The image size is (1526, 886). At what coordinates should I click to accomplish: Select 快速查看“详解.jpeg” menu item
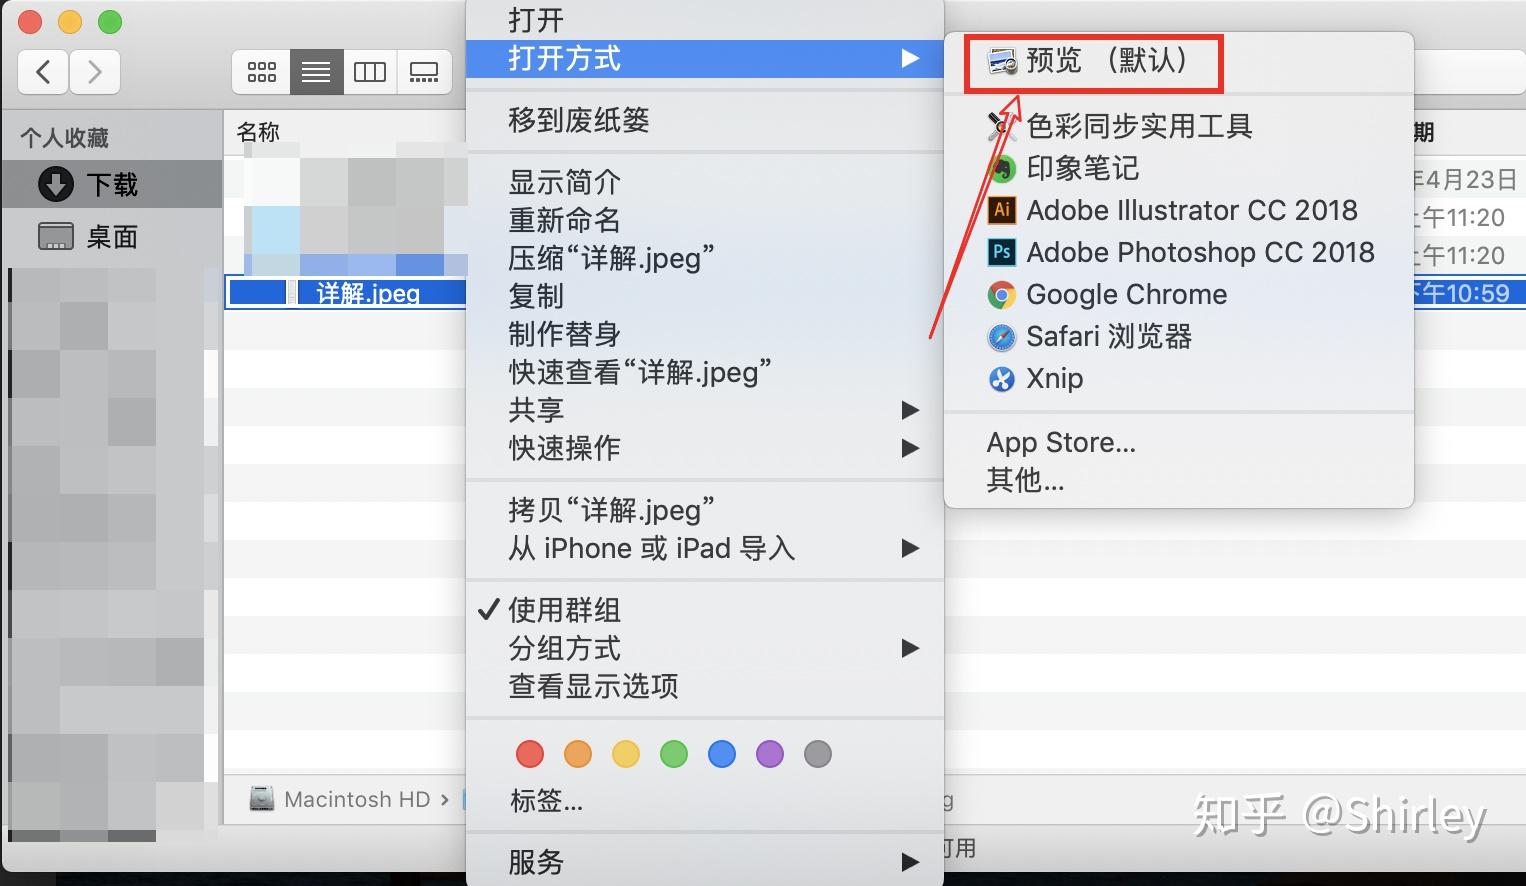[x=705, y=372]
